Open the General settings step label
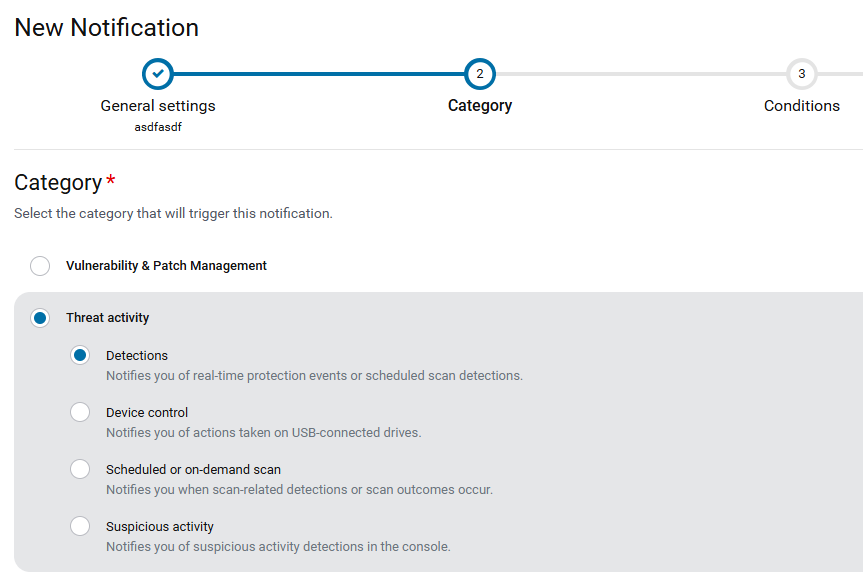 tap(158, 106)
